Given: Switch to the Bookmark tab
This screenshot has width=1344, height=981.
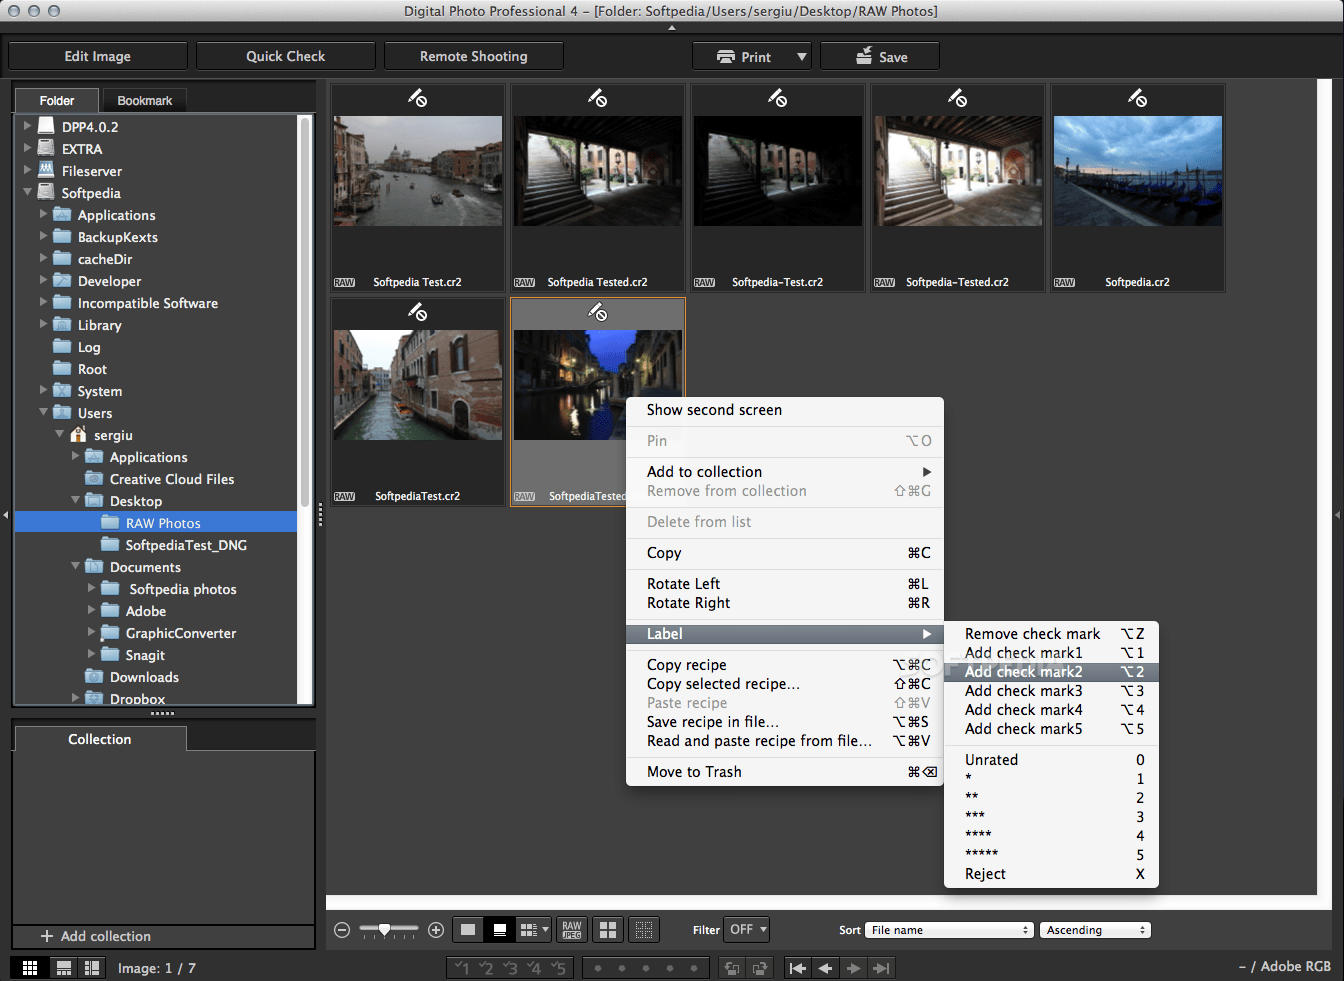Looking at the screenshot, I should coord(143,100).
